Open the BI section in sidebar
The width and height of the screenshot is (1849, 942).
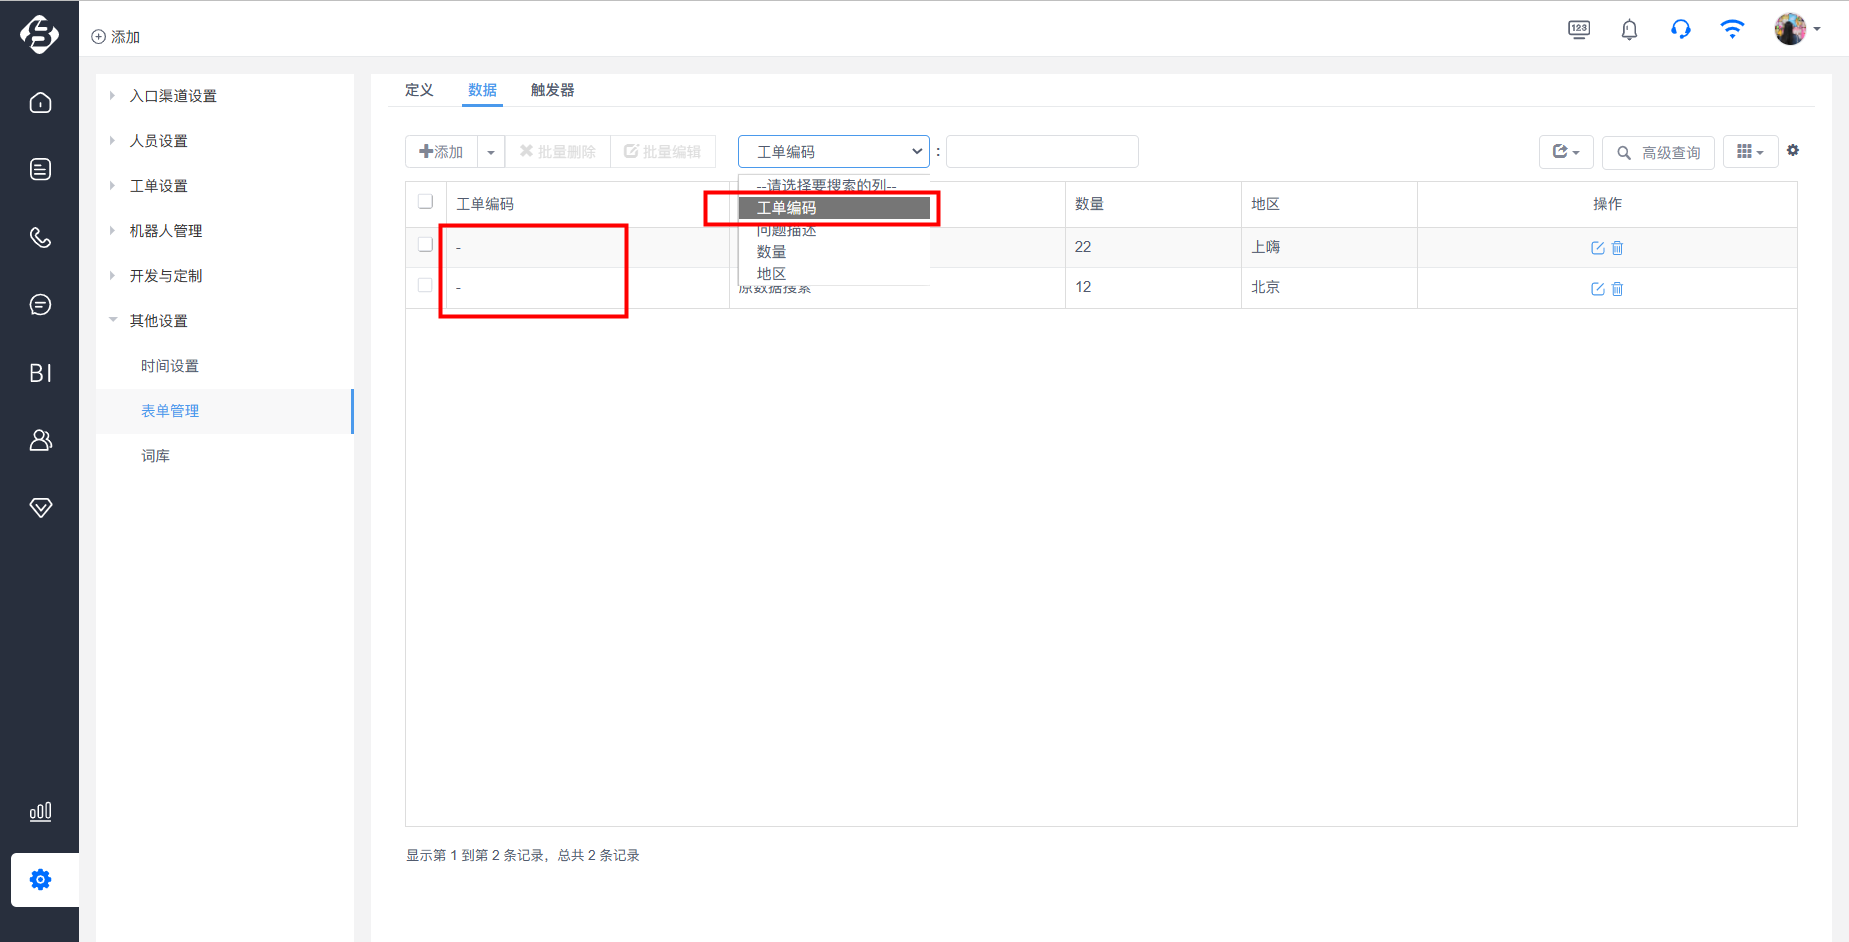tap(40, 373)
